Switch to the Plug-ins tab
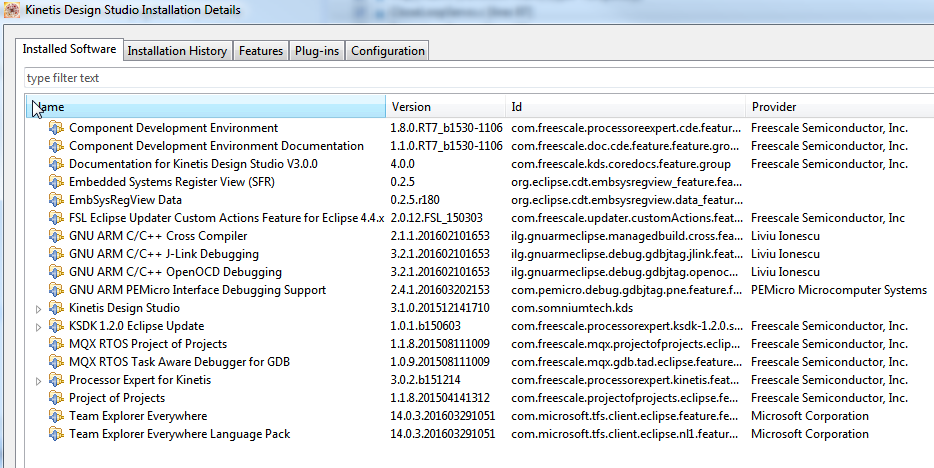Screen dimensions: 934x468 coord(317,51)
